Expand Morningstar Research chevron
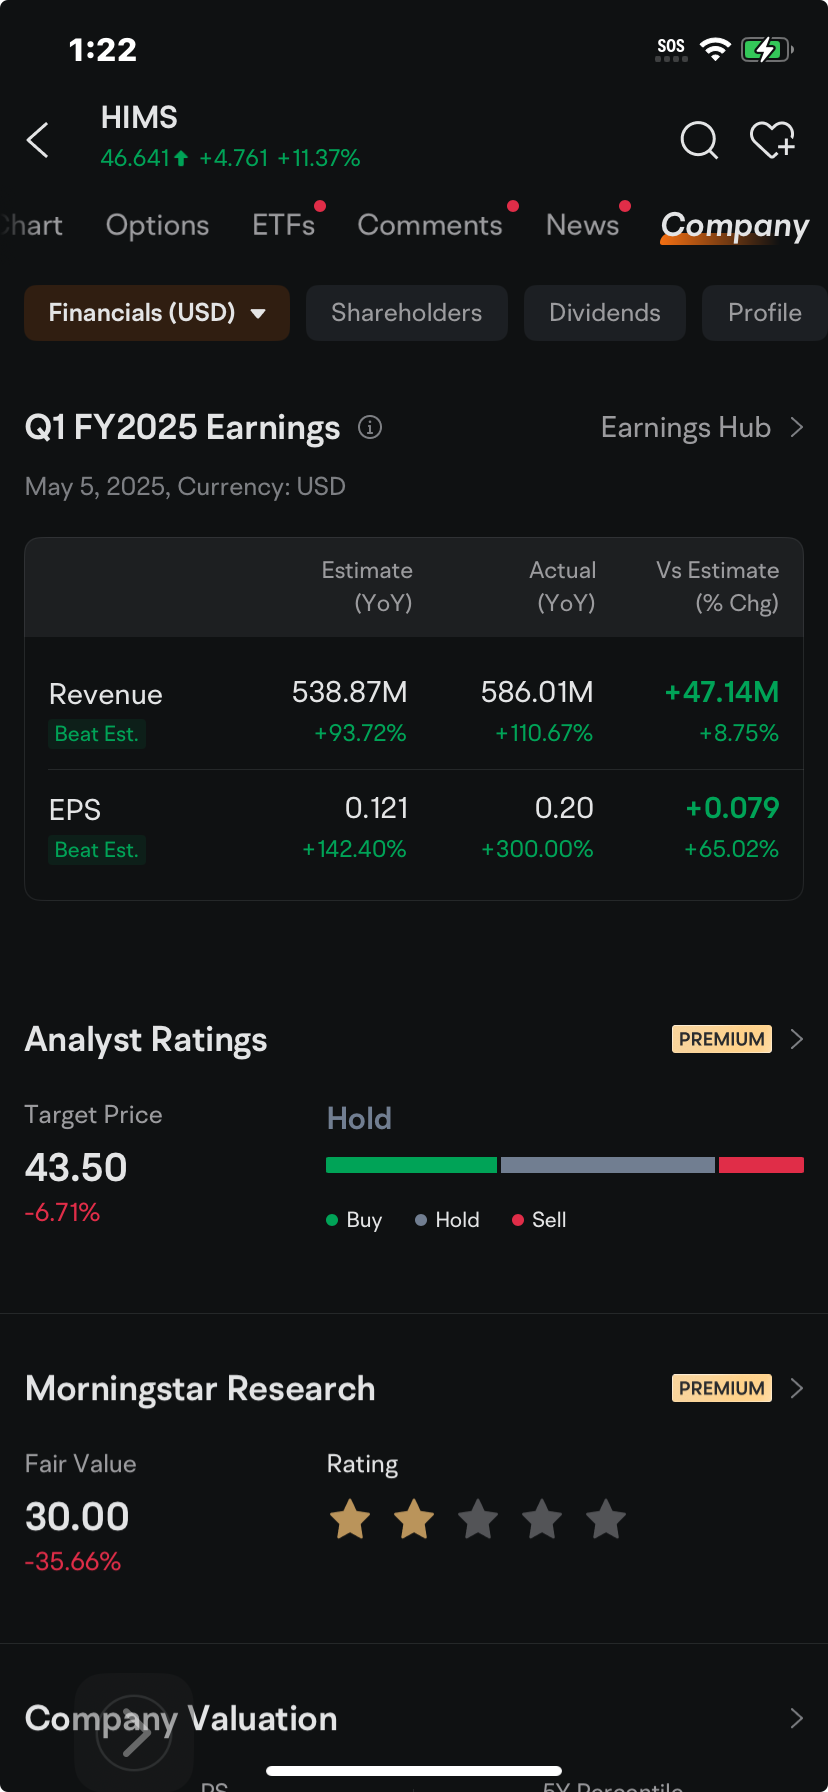 point(797,1388)
